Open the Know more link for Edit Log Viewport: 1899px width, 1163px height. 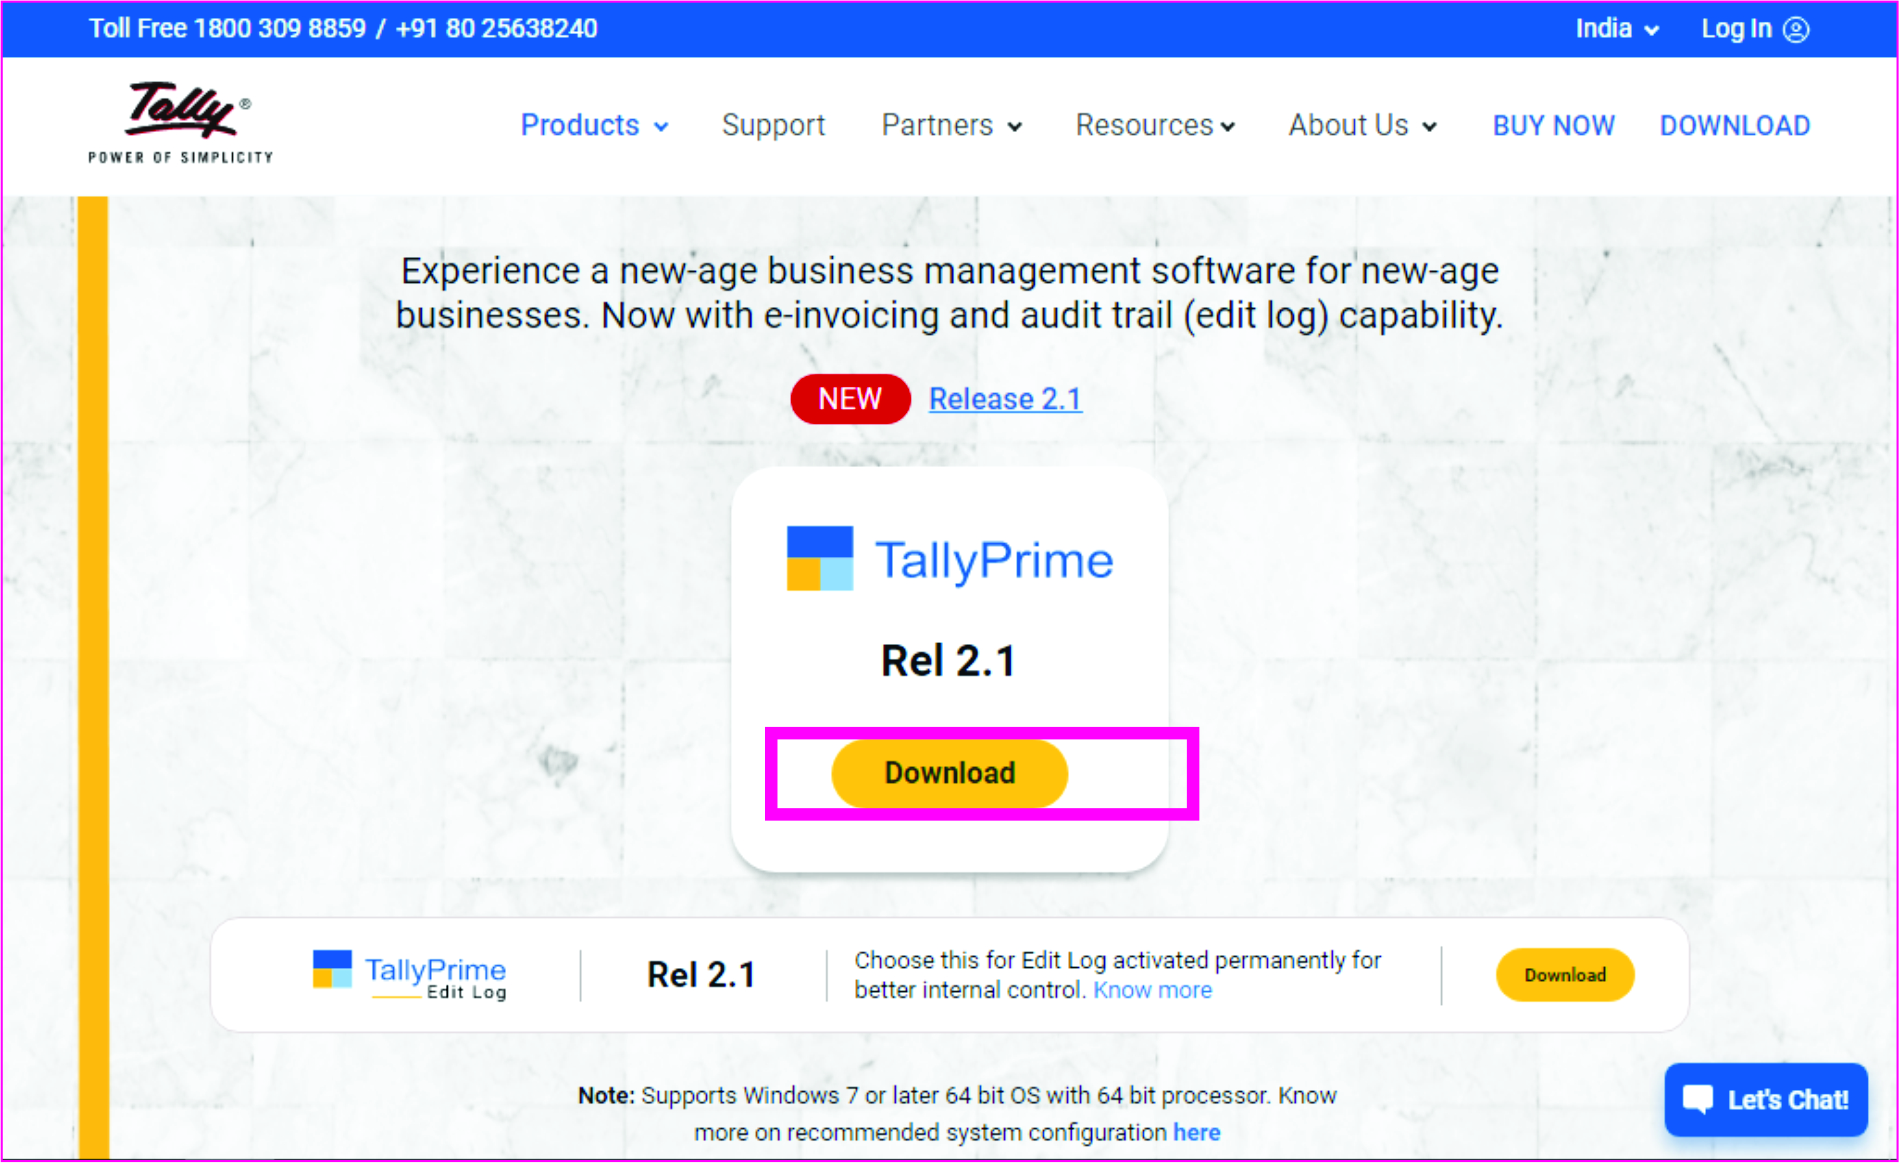pos(1152,990)
